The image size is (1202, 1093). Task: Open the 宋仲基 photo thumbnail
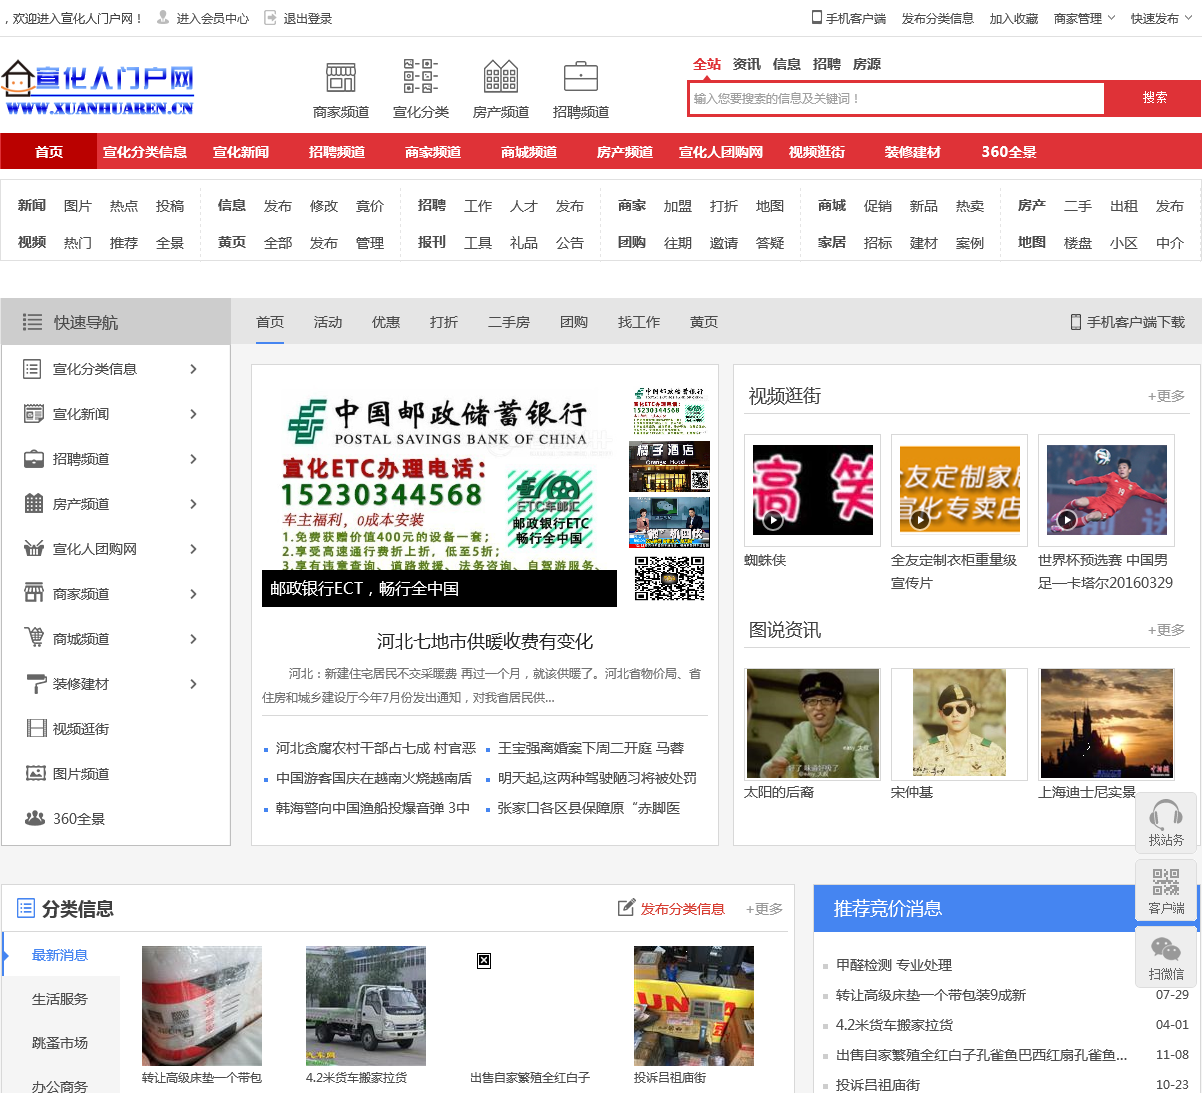pyautogui.click(x=959, y=724)
